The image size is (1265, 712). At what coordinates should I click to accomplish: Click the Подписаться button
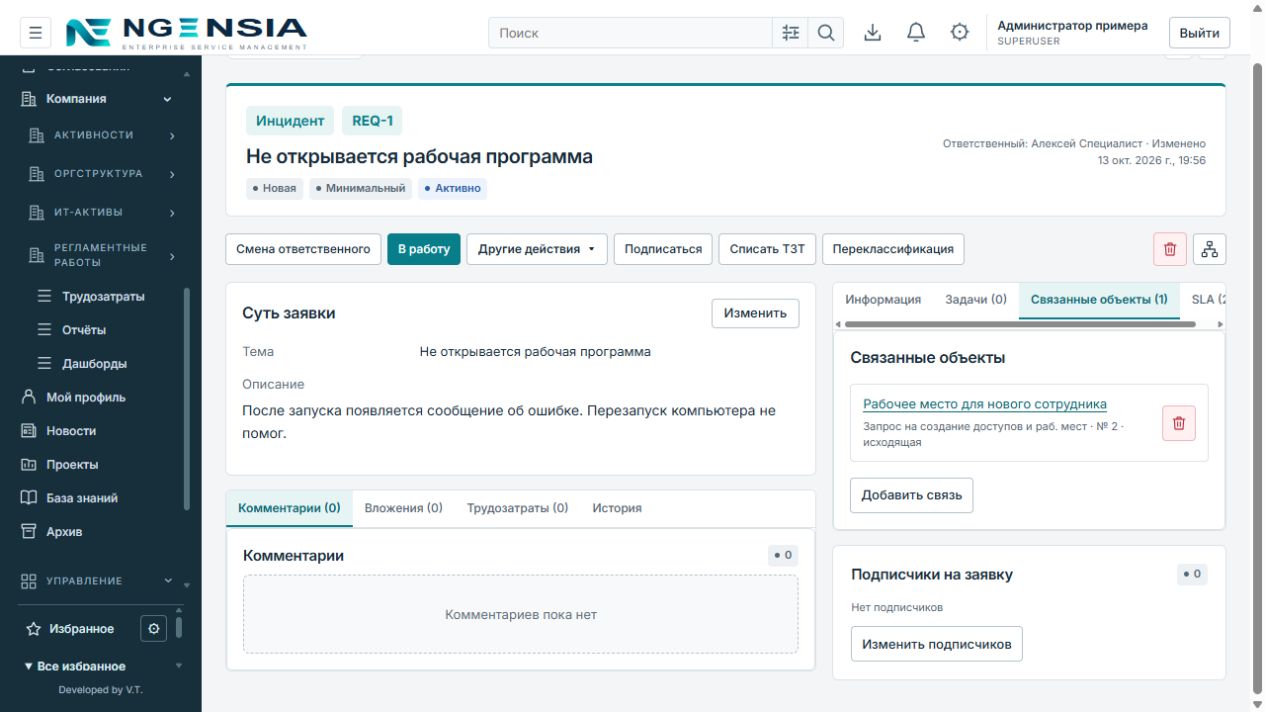tap(663, 249)
